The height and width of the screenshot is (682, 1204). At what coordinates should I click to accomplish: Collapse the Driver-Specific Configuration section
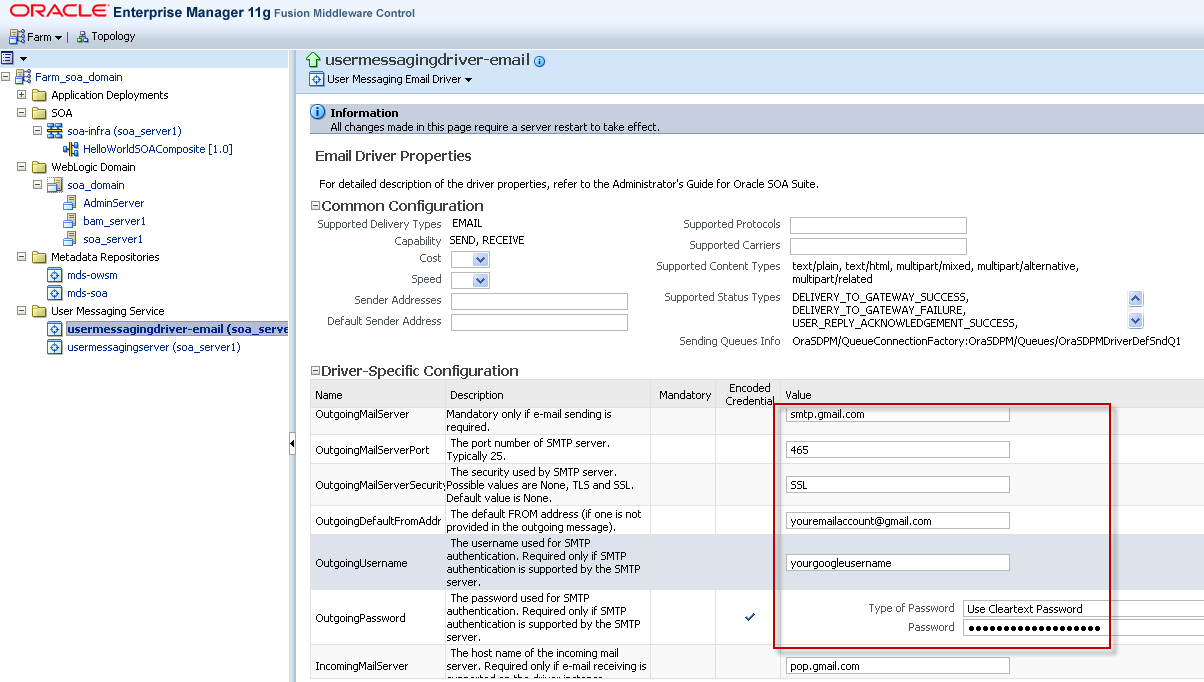pos(315,371)
